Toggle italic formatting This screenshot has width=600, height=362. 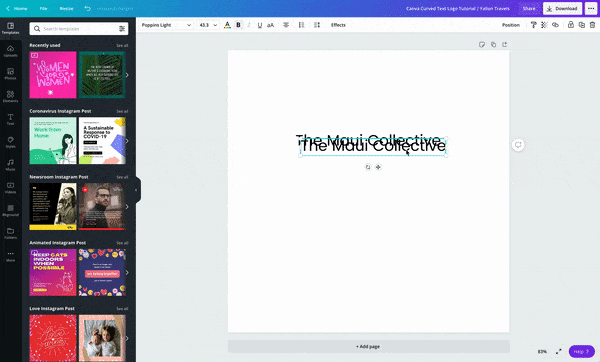(x=249, y=25)
